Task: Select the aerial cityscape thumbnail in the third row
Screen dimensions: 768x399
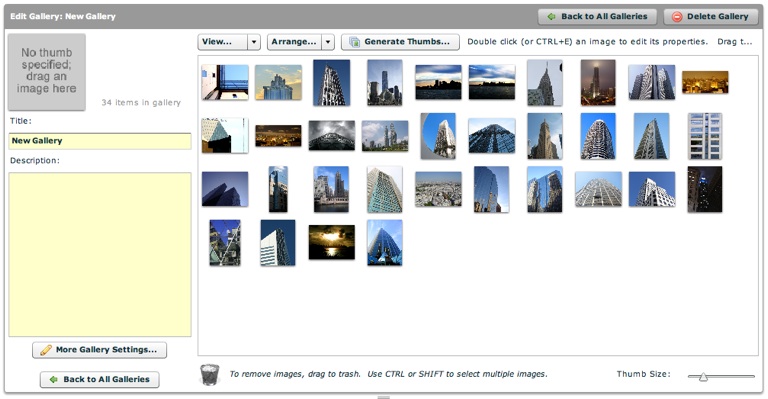Action: [x=438, y=189]
